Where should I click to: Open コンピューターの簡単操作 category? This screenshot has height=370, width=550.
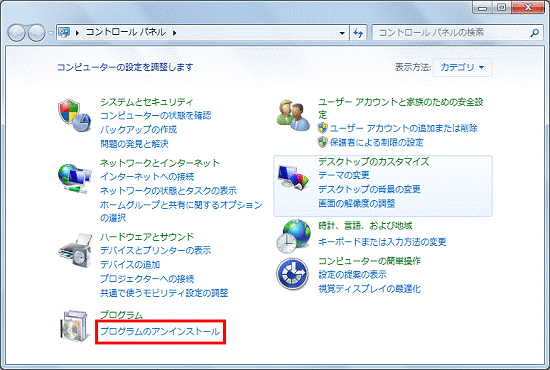369,261
